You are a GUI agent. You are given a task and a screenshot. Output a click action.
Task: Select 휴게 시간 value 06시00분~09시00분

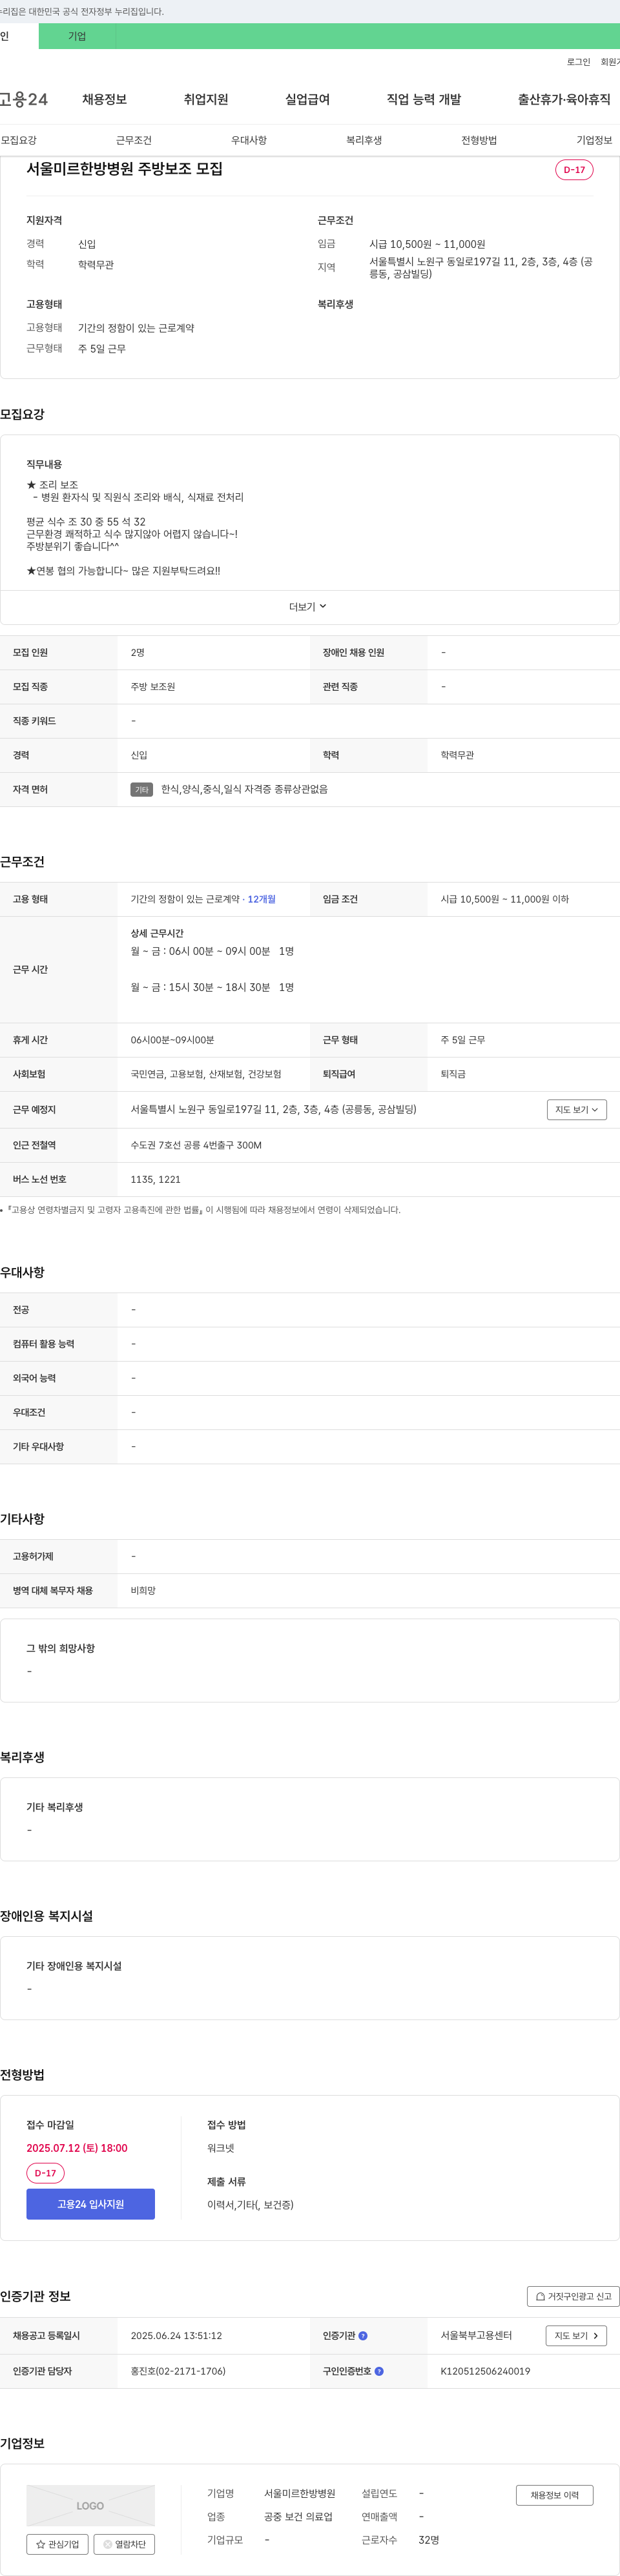[x=172, y=1040]
